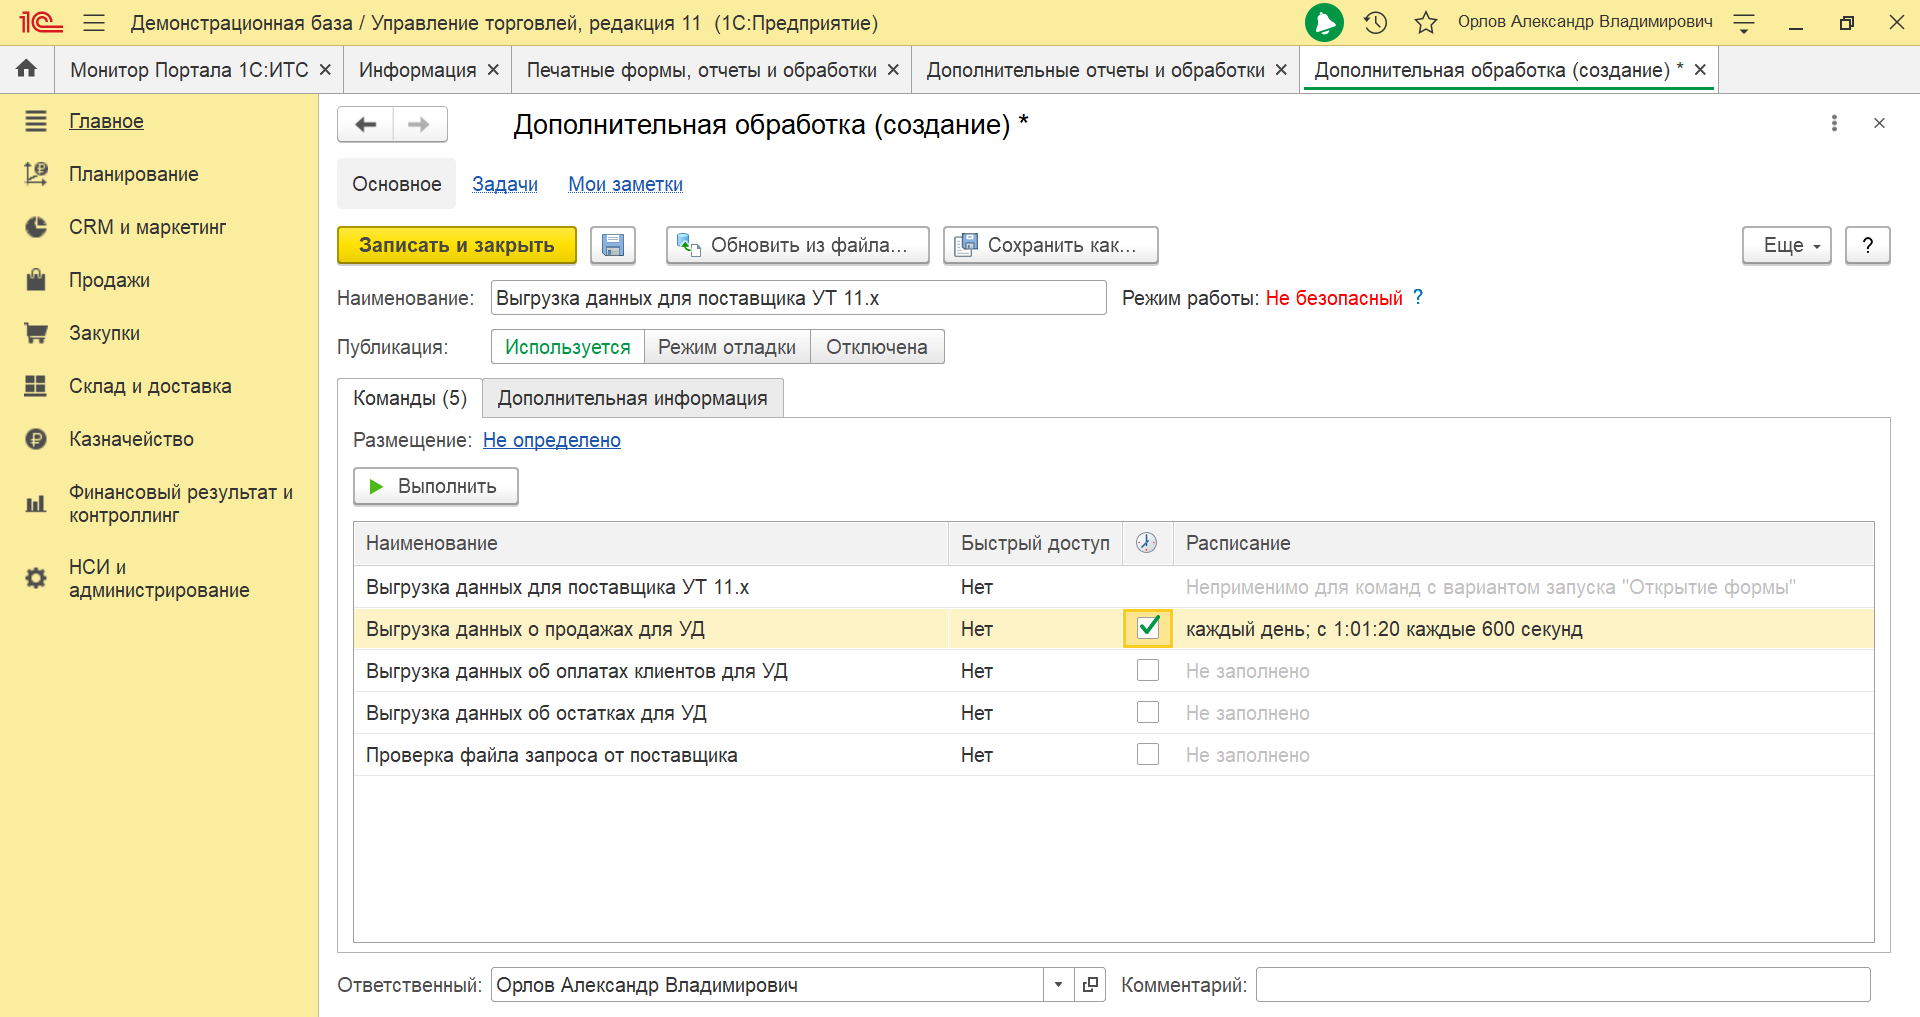The width and height of the screenshot is (1920, 1017).
Task: Open the Не определено placement link
Action: click(551, 440)
